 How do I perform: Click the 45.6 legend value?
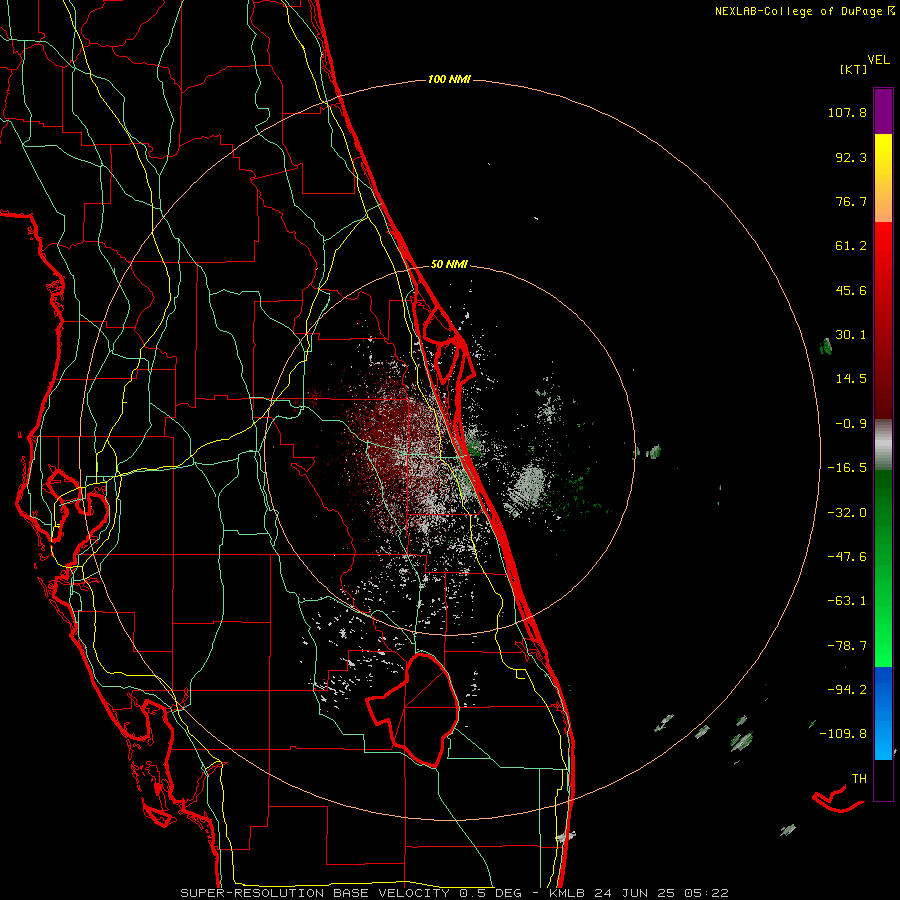point(851,290)
